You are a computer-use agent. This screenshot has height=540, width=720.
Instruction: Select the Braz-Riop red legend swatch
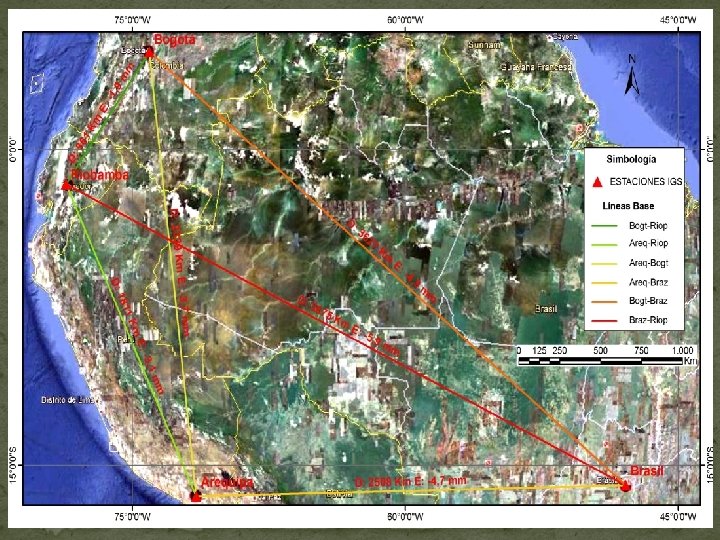pos(604,320)
